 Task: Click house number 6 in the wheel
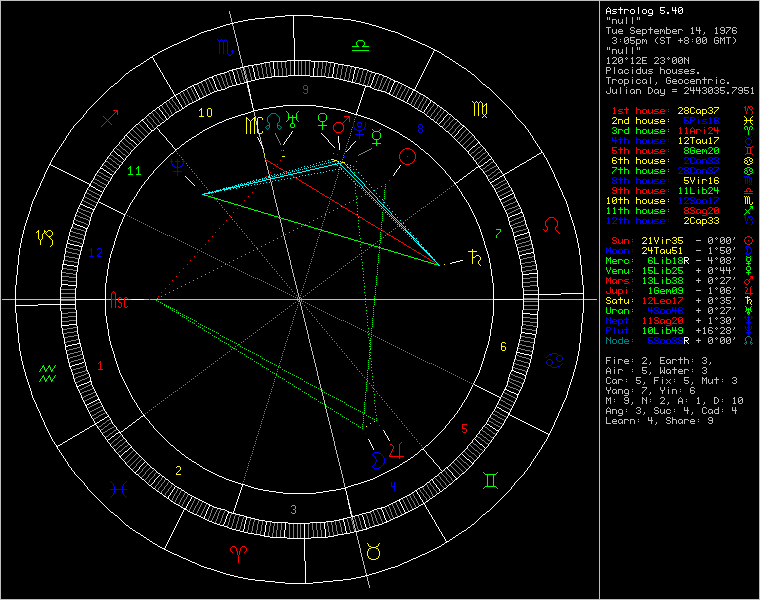[503, 347]
